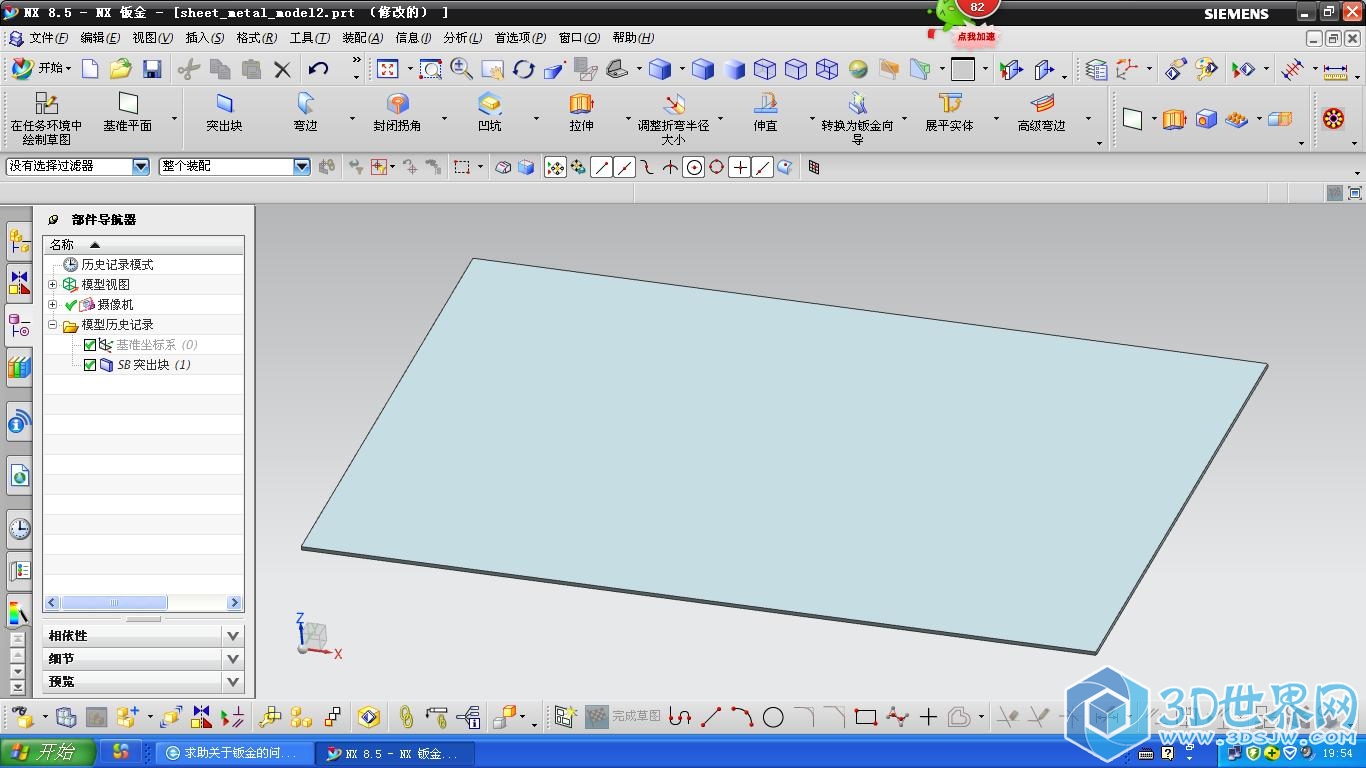Click the 突出块 (Tab) sheet metal tool
Viewport: 1366px width, 768px height.
coord(224,114)
